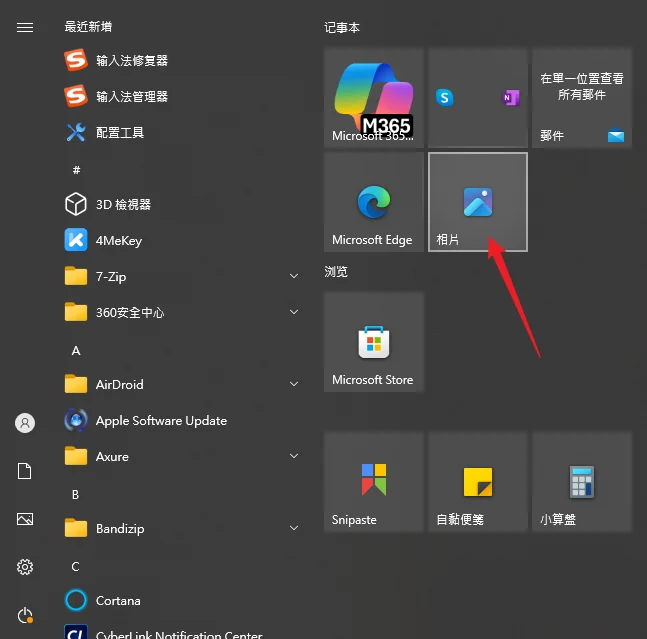This screenshot has height=639, width=647.
Task: Open CyberLink Notification Center icon
Action: (x=76, y=633)
